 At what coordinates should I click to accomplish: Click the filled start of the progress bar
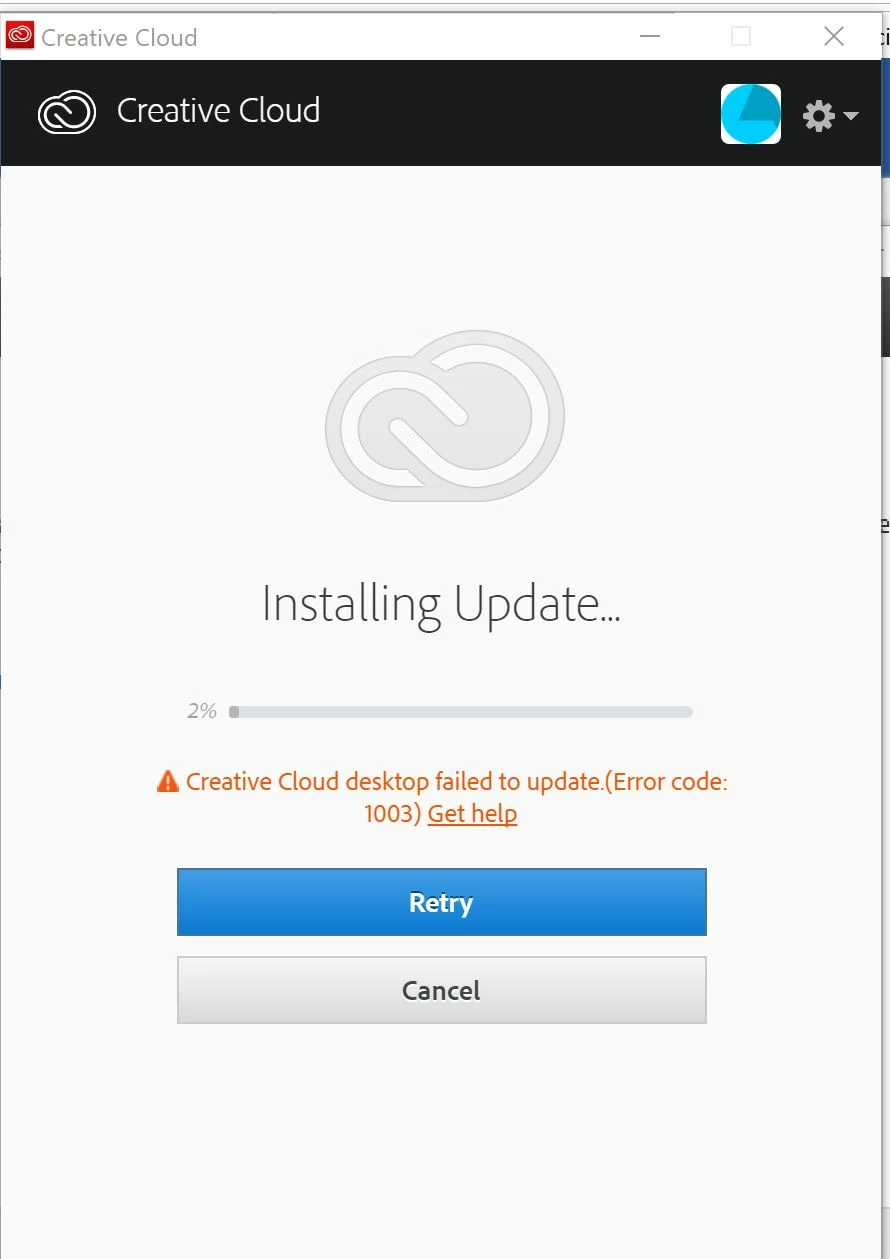(234, 712)
